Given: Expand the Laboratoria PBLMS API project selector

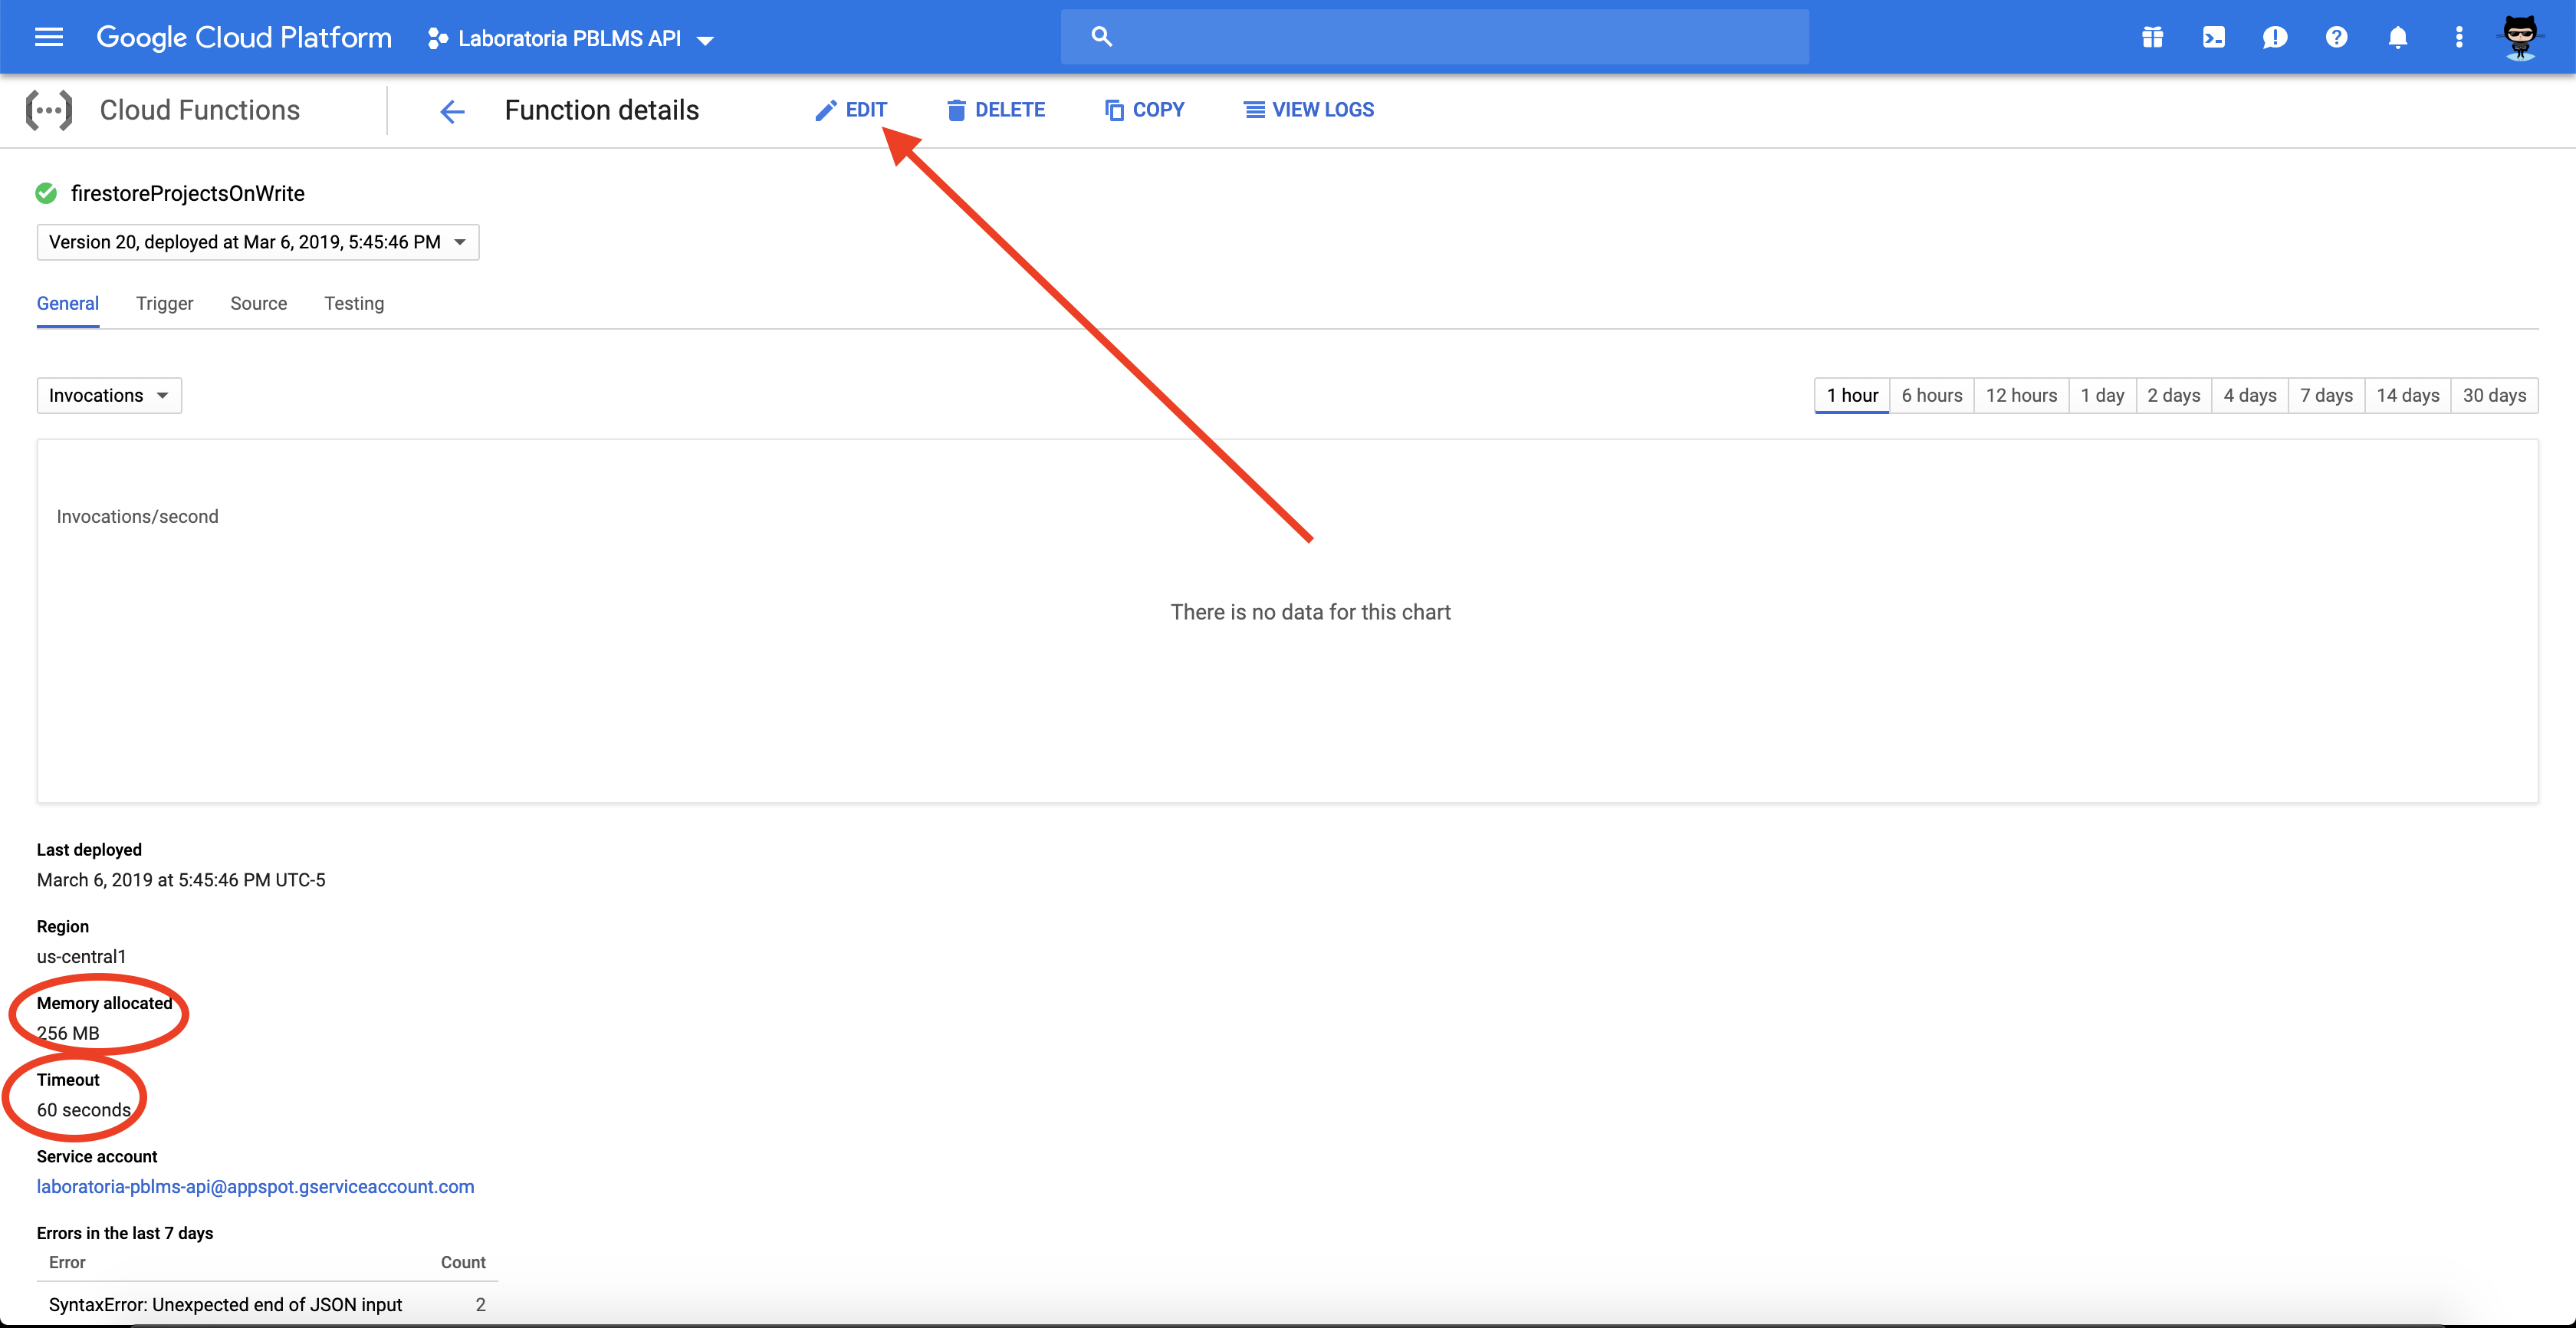Looking at the screenshot, I should pyautogui.click(x=570, y=39).
